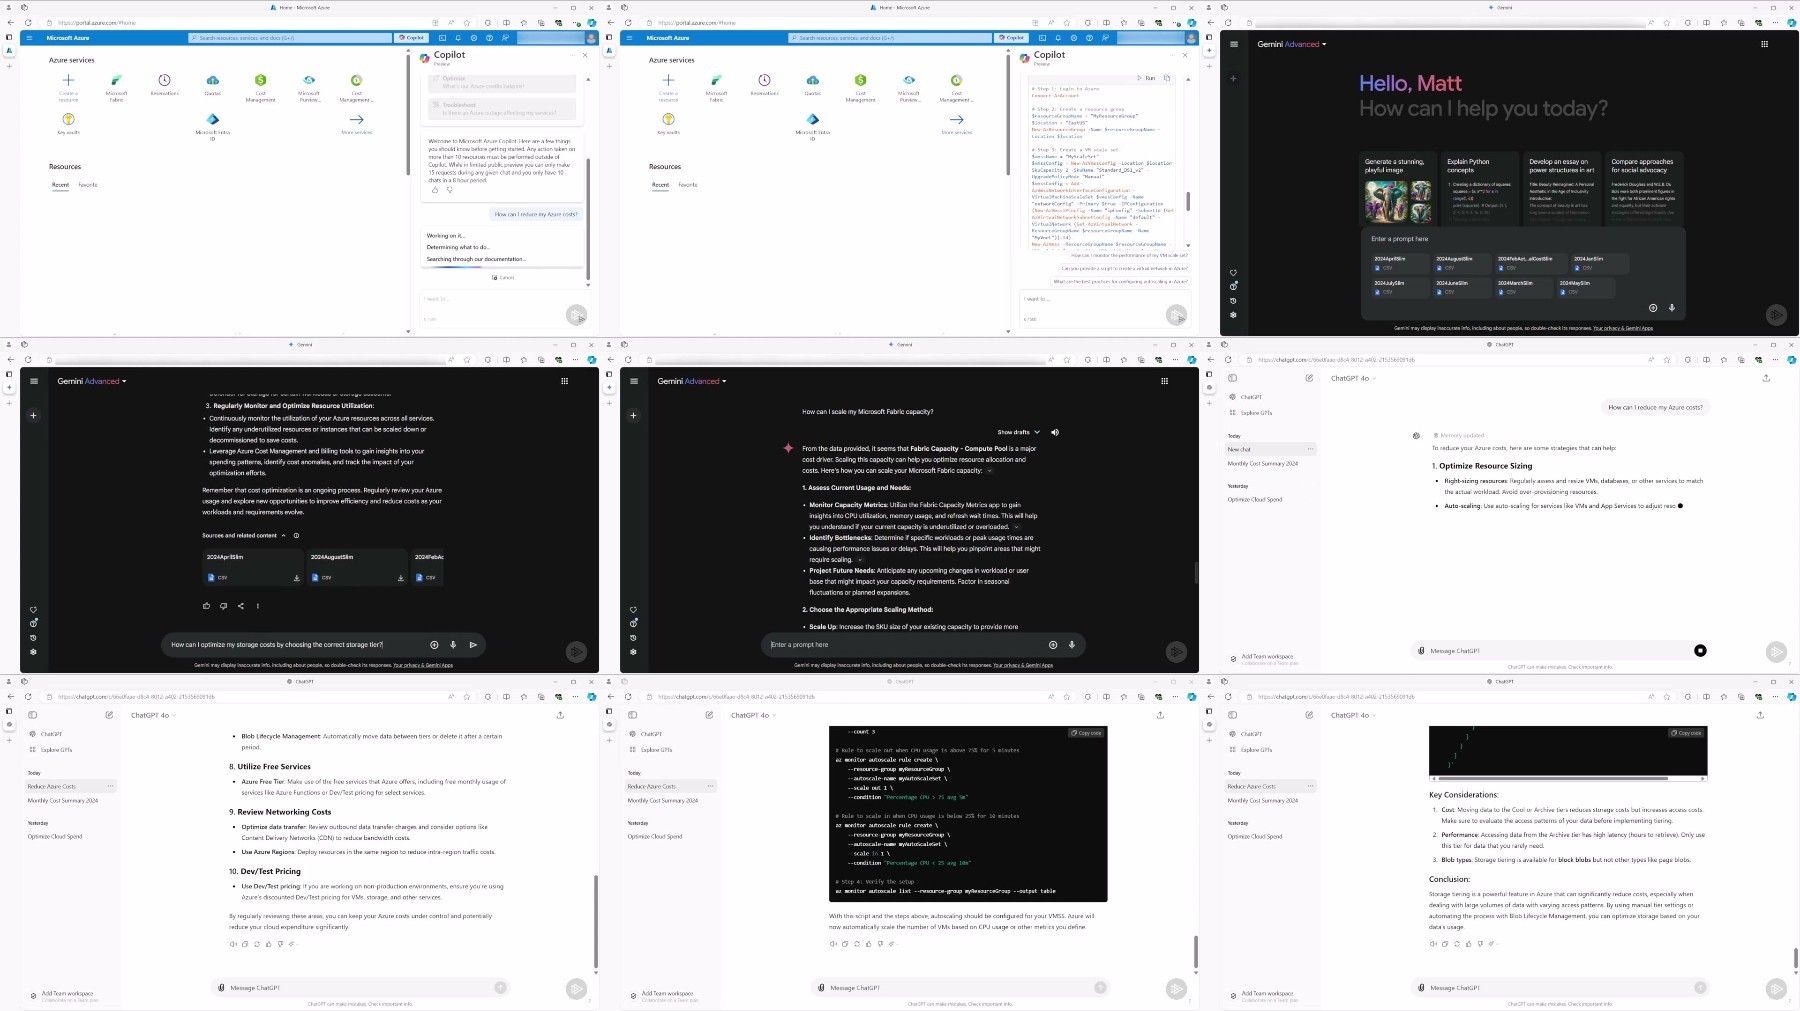Open the Google apps grid in the Hello, Matt Gemini window

point(1764,44)
